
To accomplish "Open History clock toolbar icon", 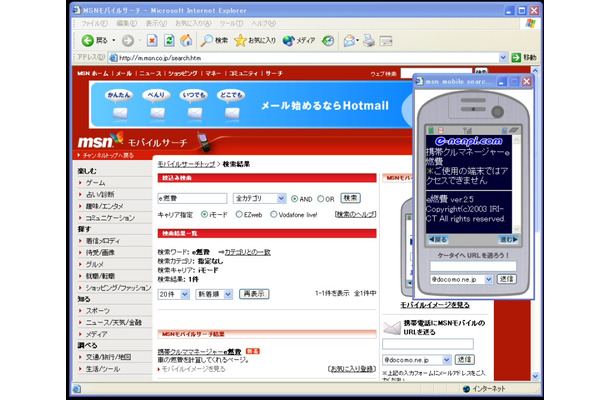I will (x=328, y=40).
